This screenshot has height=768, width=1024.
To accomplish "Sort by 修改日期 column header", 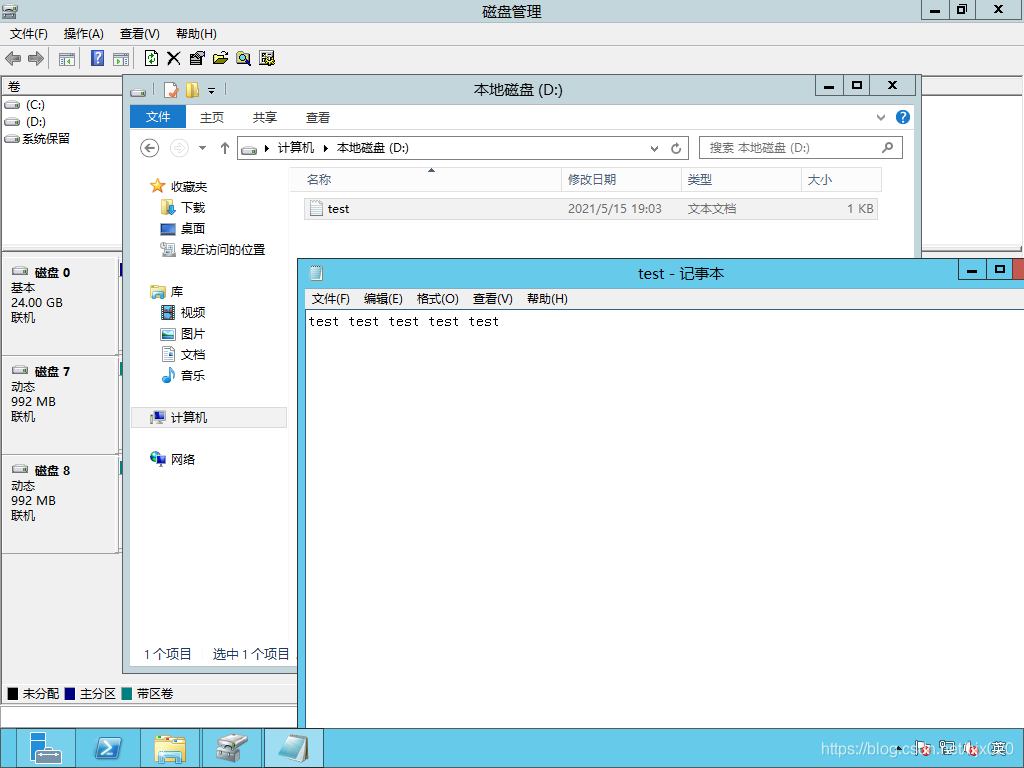I will (621, 180).
